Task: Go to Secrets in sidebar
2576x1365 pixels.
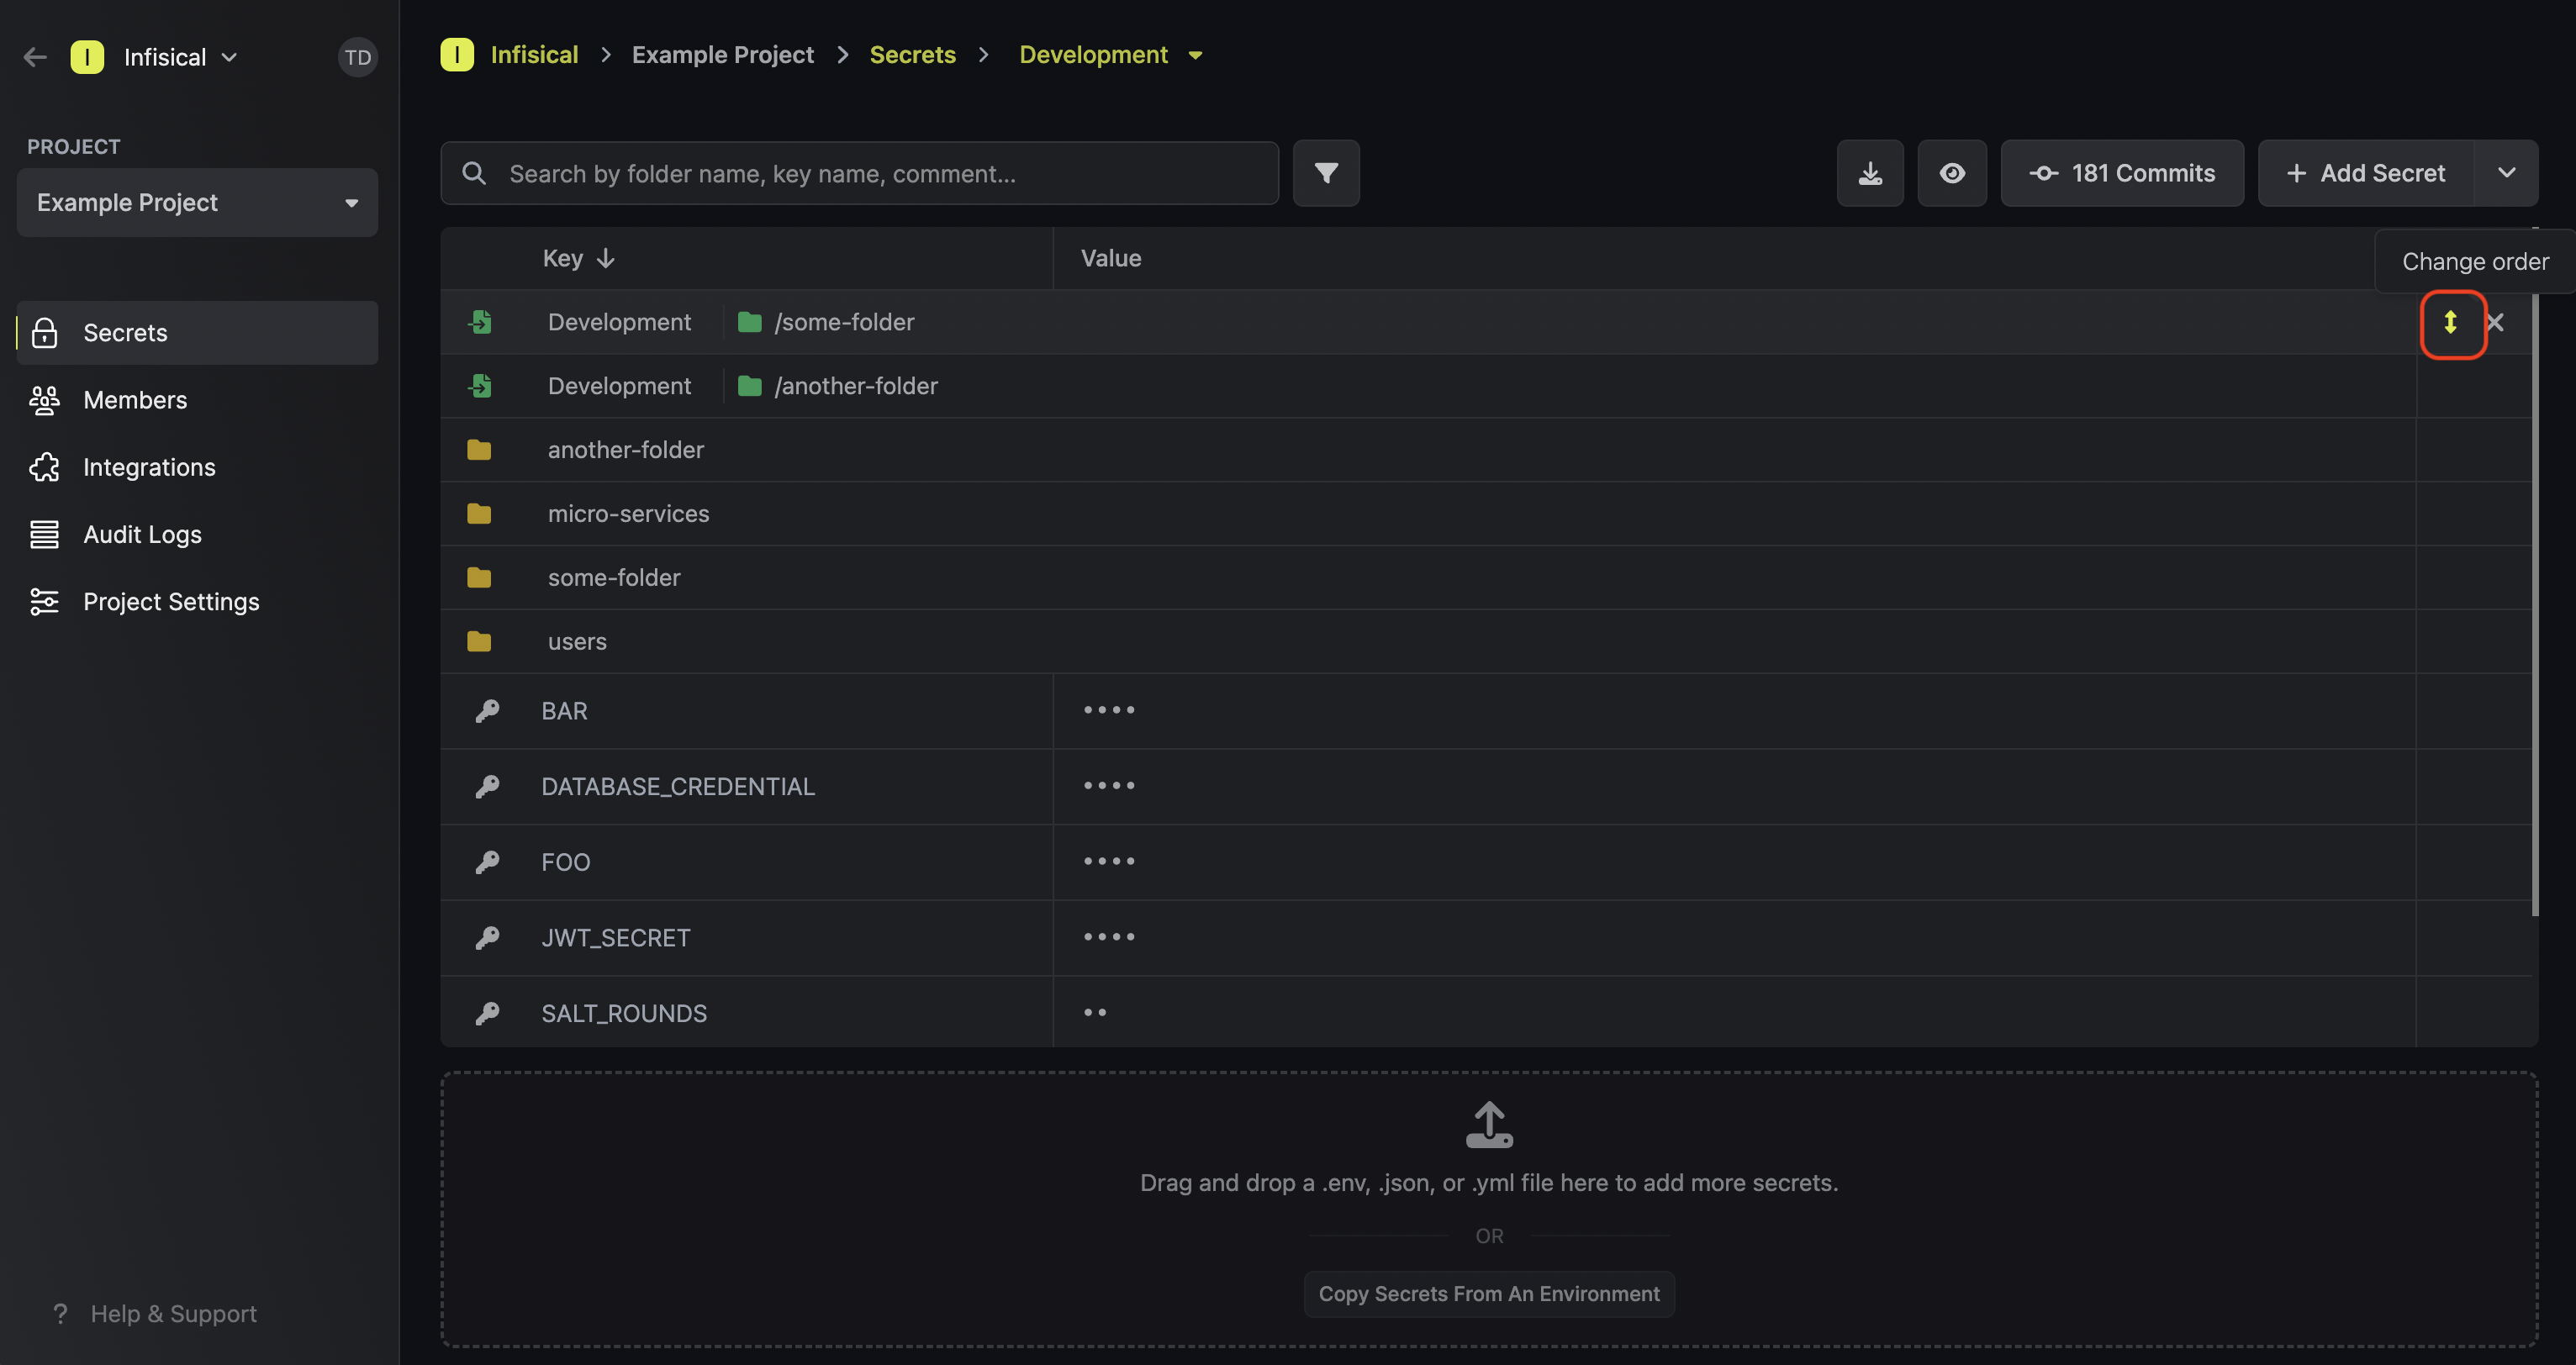Action: [x=197, y=333]
